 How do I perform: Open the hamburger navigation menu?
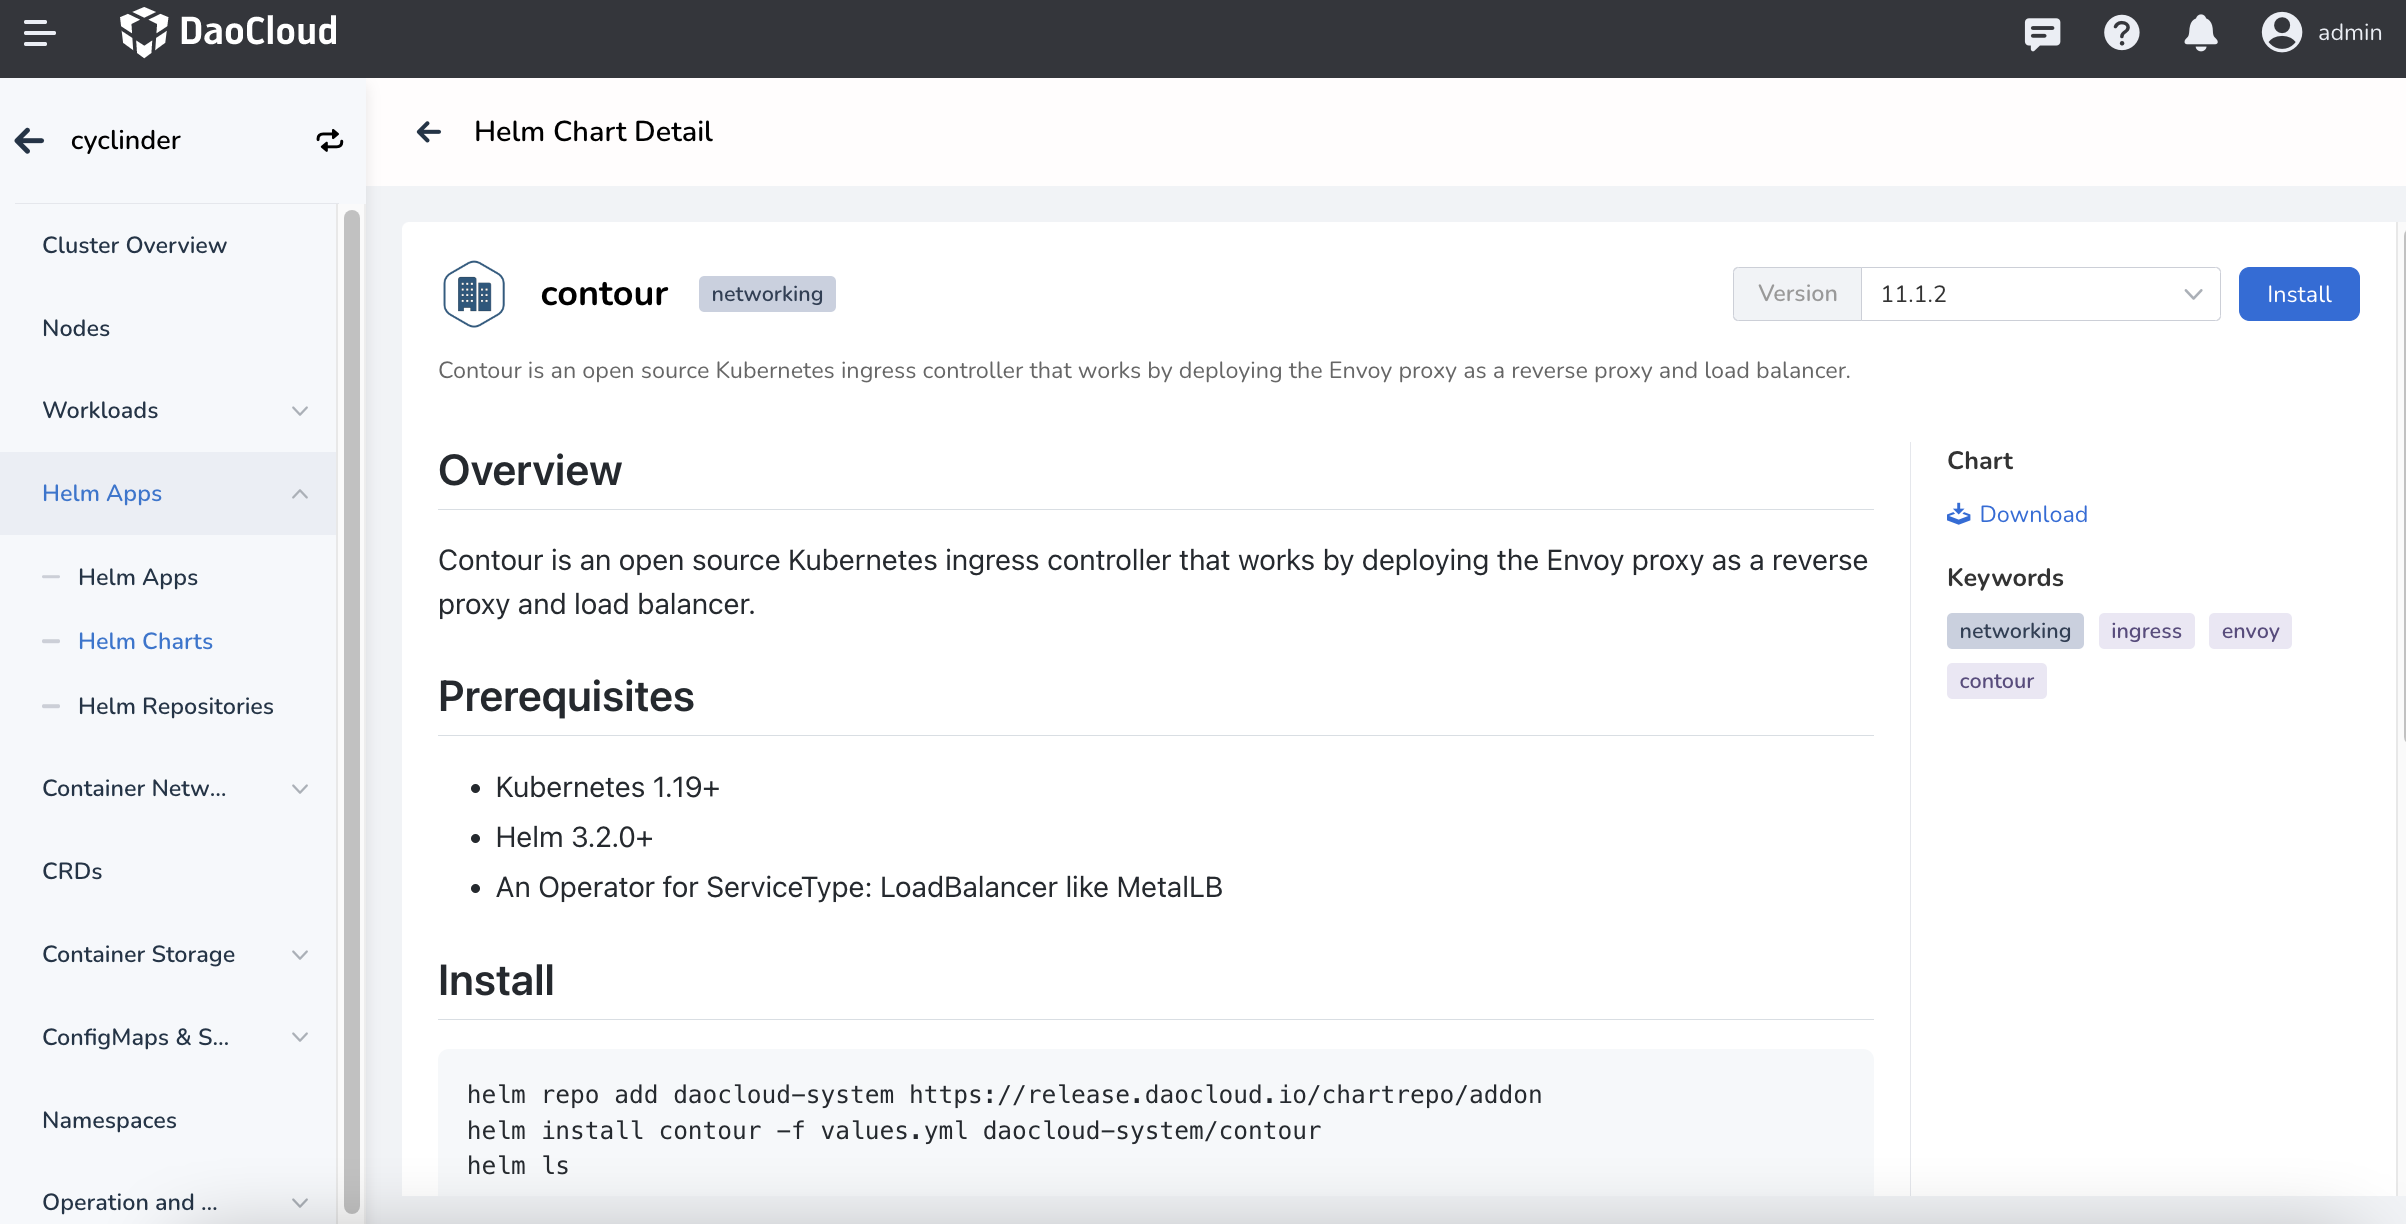[39, 33]
